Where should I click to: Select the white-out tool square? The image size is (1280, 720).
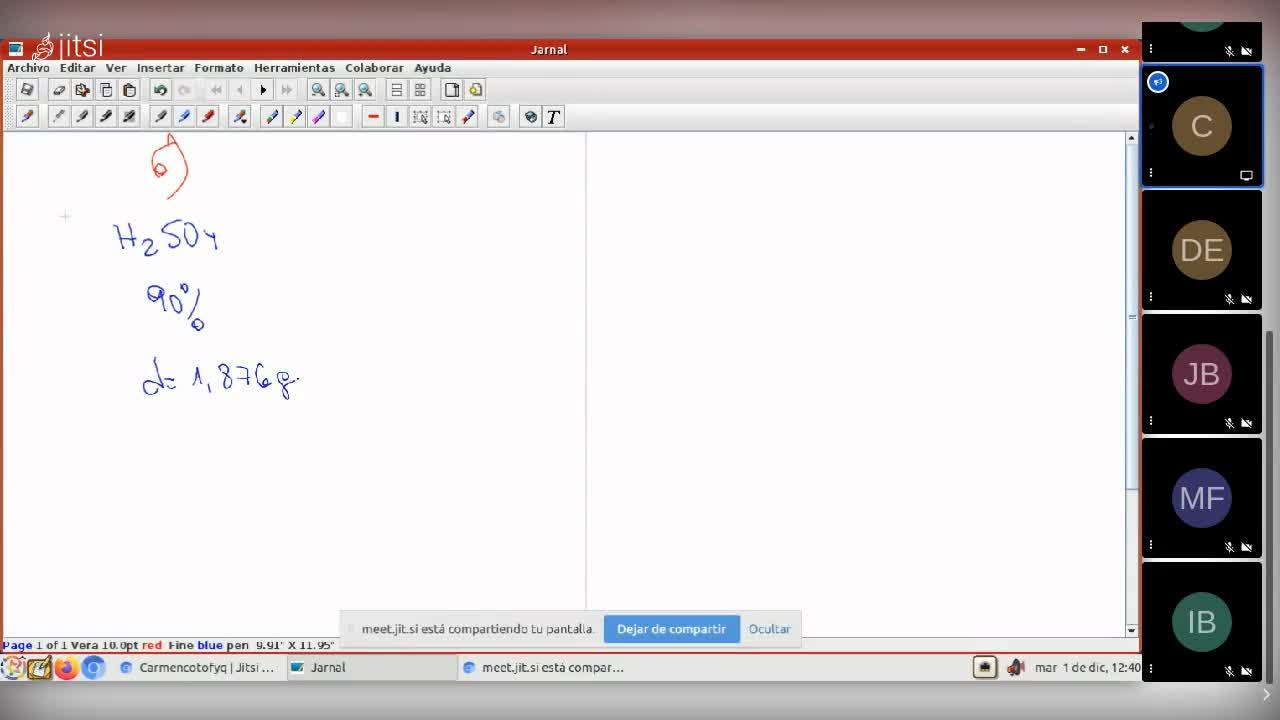[342, 117]
